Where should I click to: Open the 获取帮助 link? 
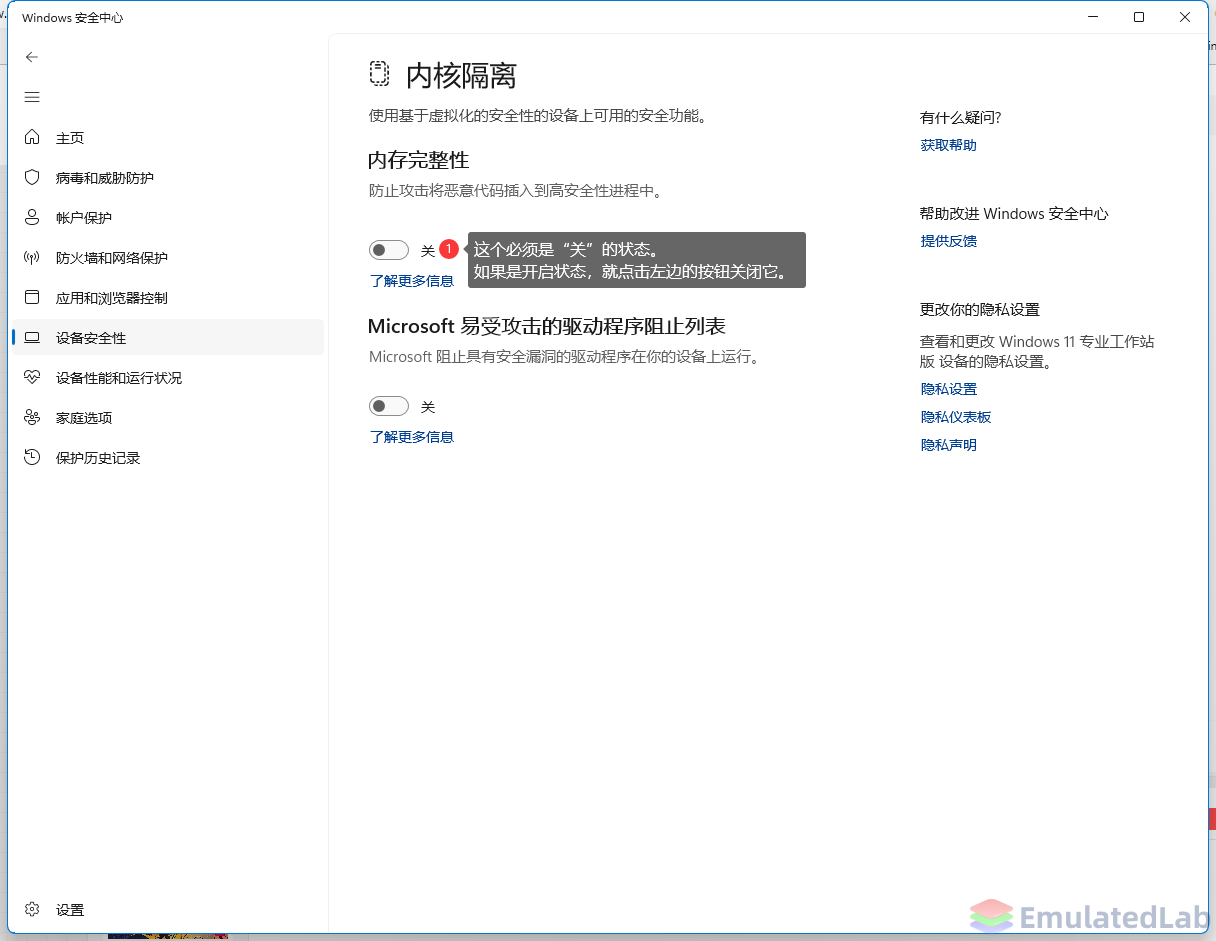948,145
